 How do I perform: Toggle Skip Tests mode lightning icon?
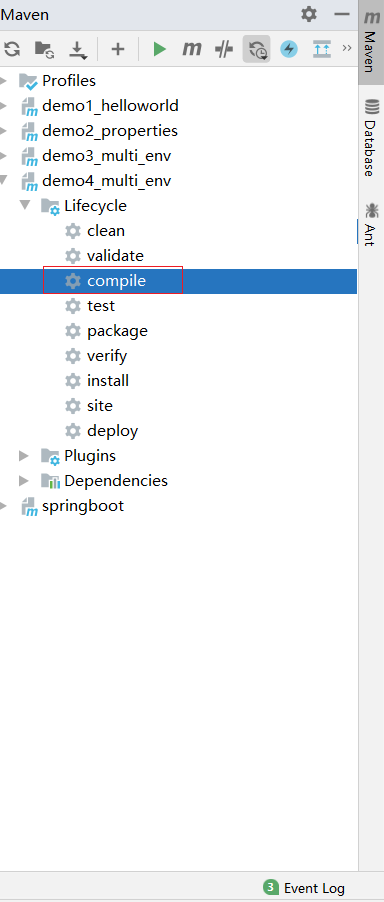[289, 49]
